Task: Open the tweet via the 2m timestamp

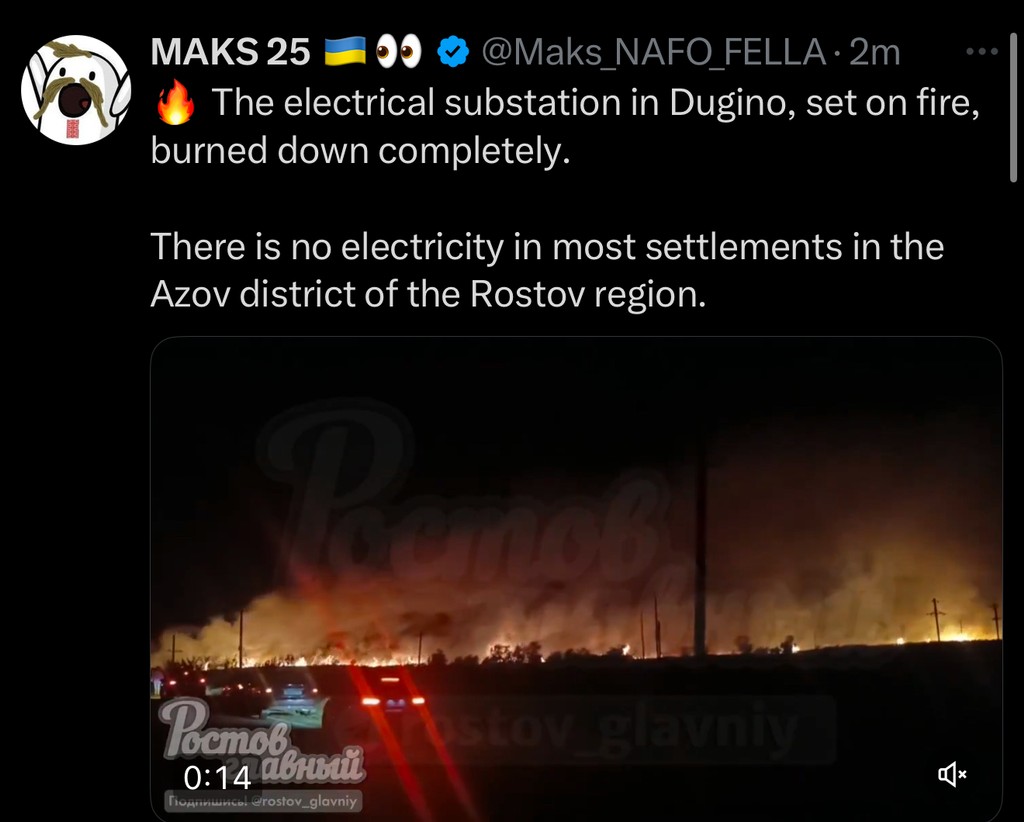Action: pyautogui.click(x=874, y=52)
